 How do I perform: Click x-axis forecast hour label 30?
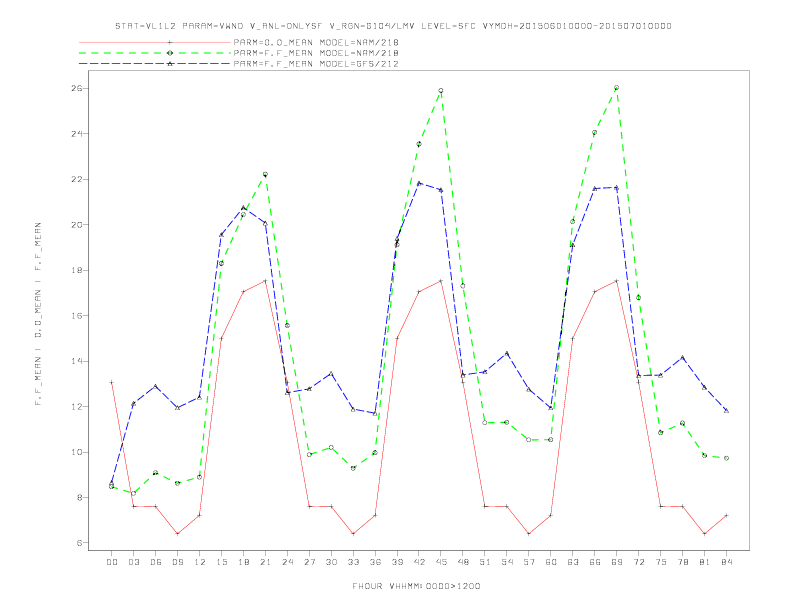(x=331, y=562)
